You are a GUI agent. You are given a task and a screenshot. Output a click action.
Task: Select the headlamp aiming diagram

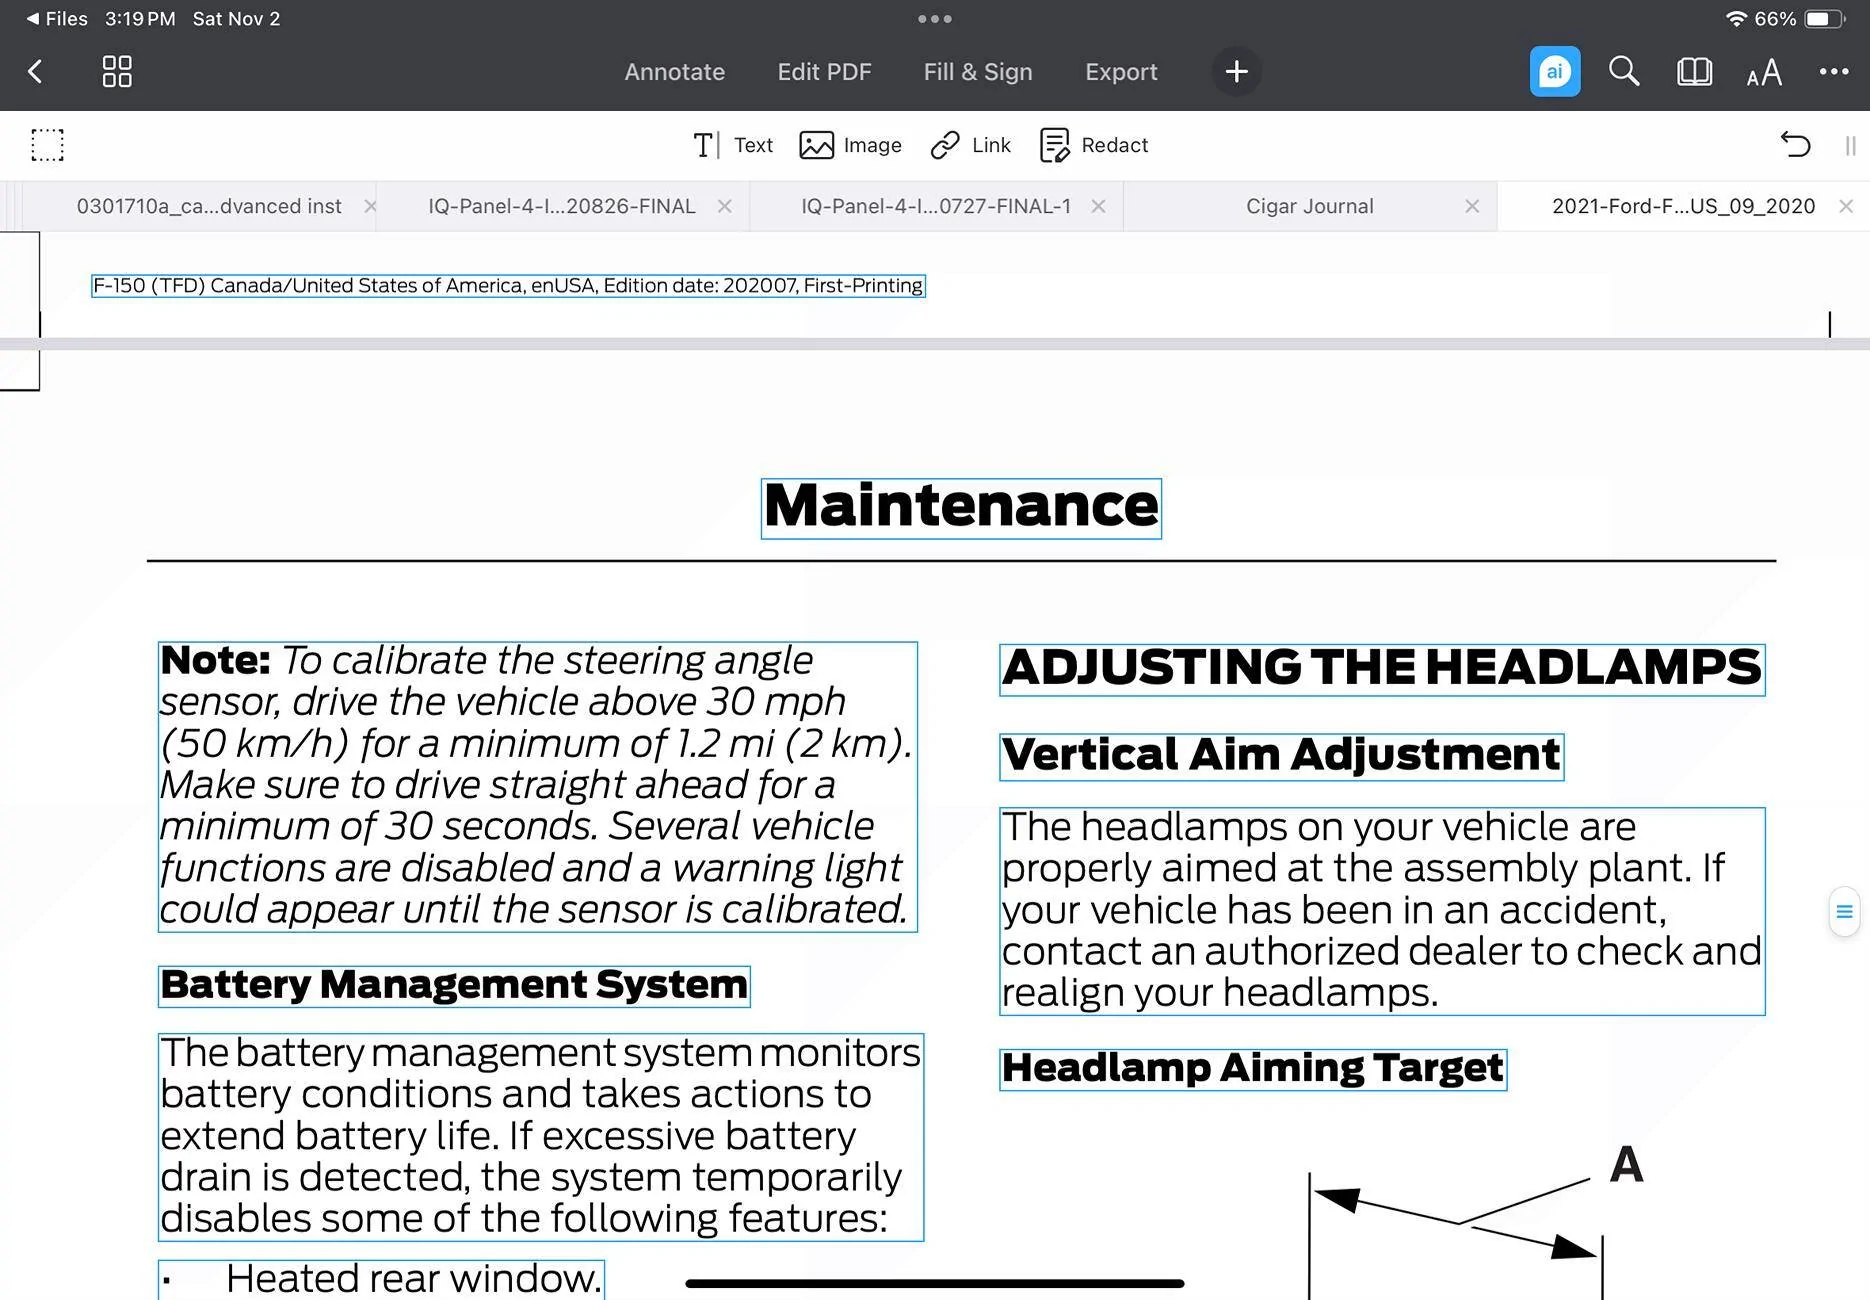pos(1475,1223)
